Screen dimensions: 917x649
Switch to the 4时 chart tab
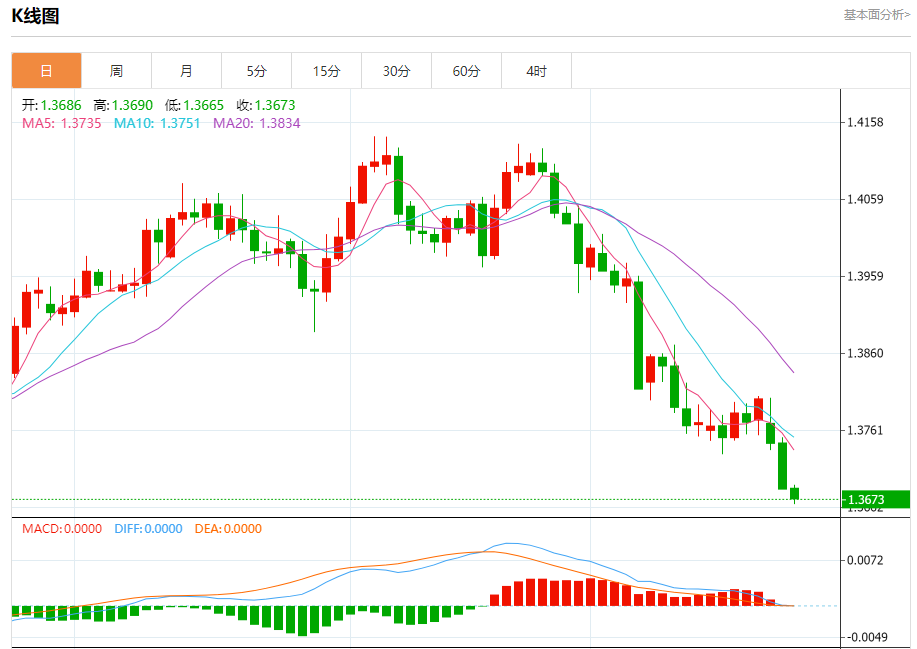[536, 71]
